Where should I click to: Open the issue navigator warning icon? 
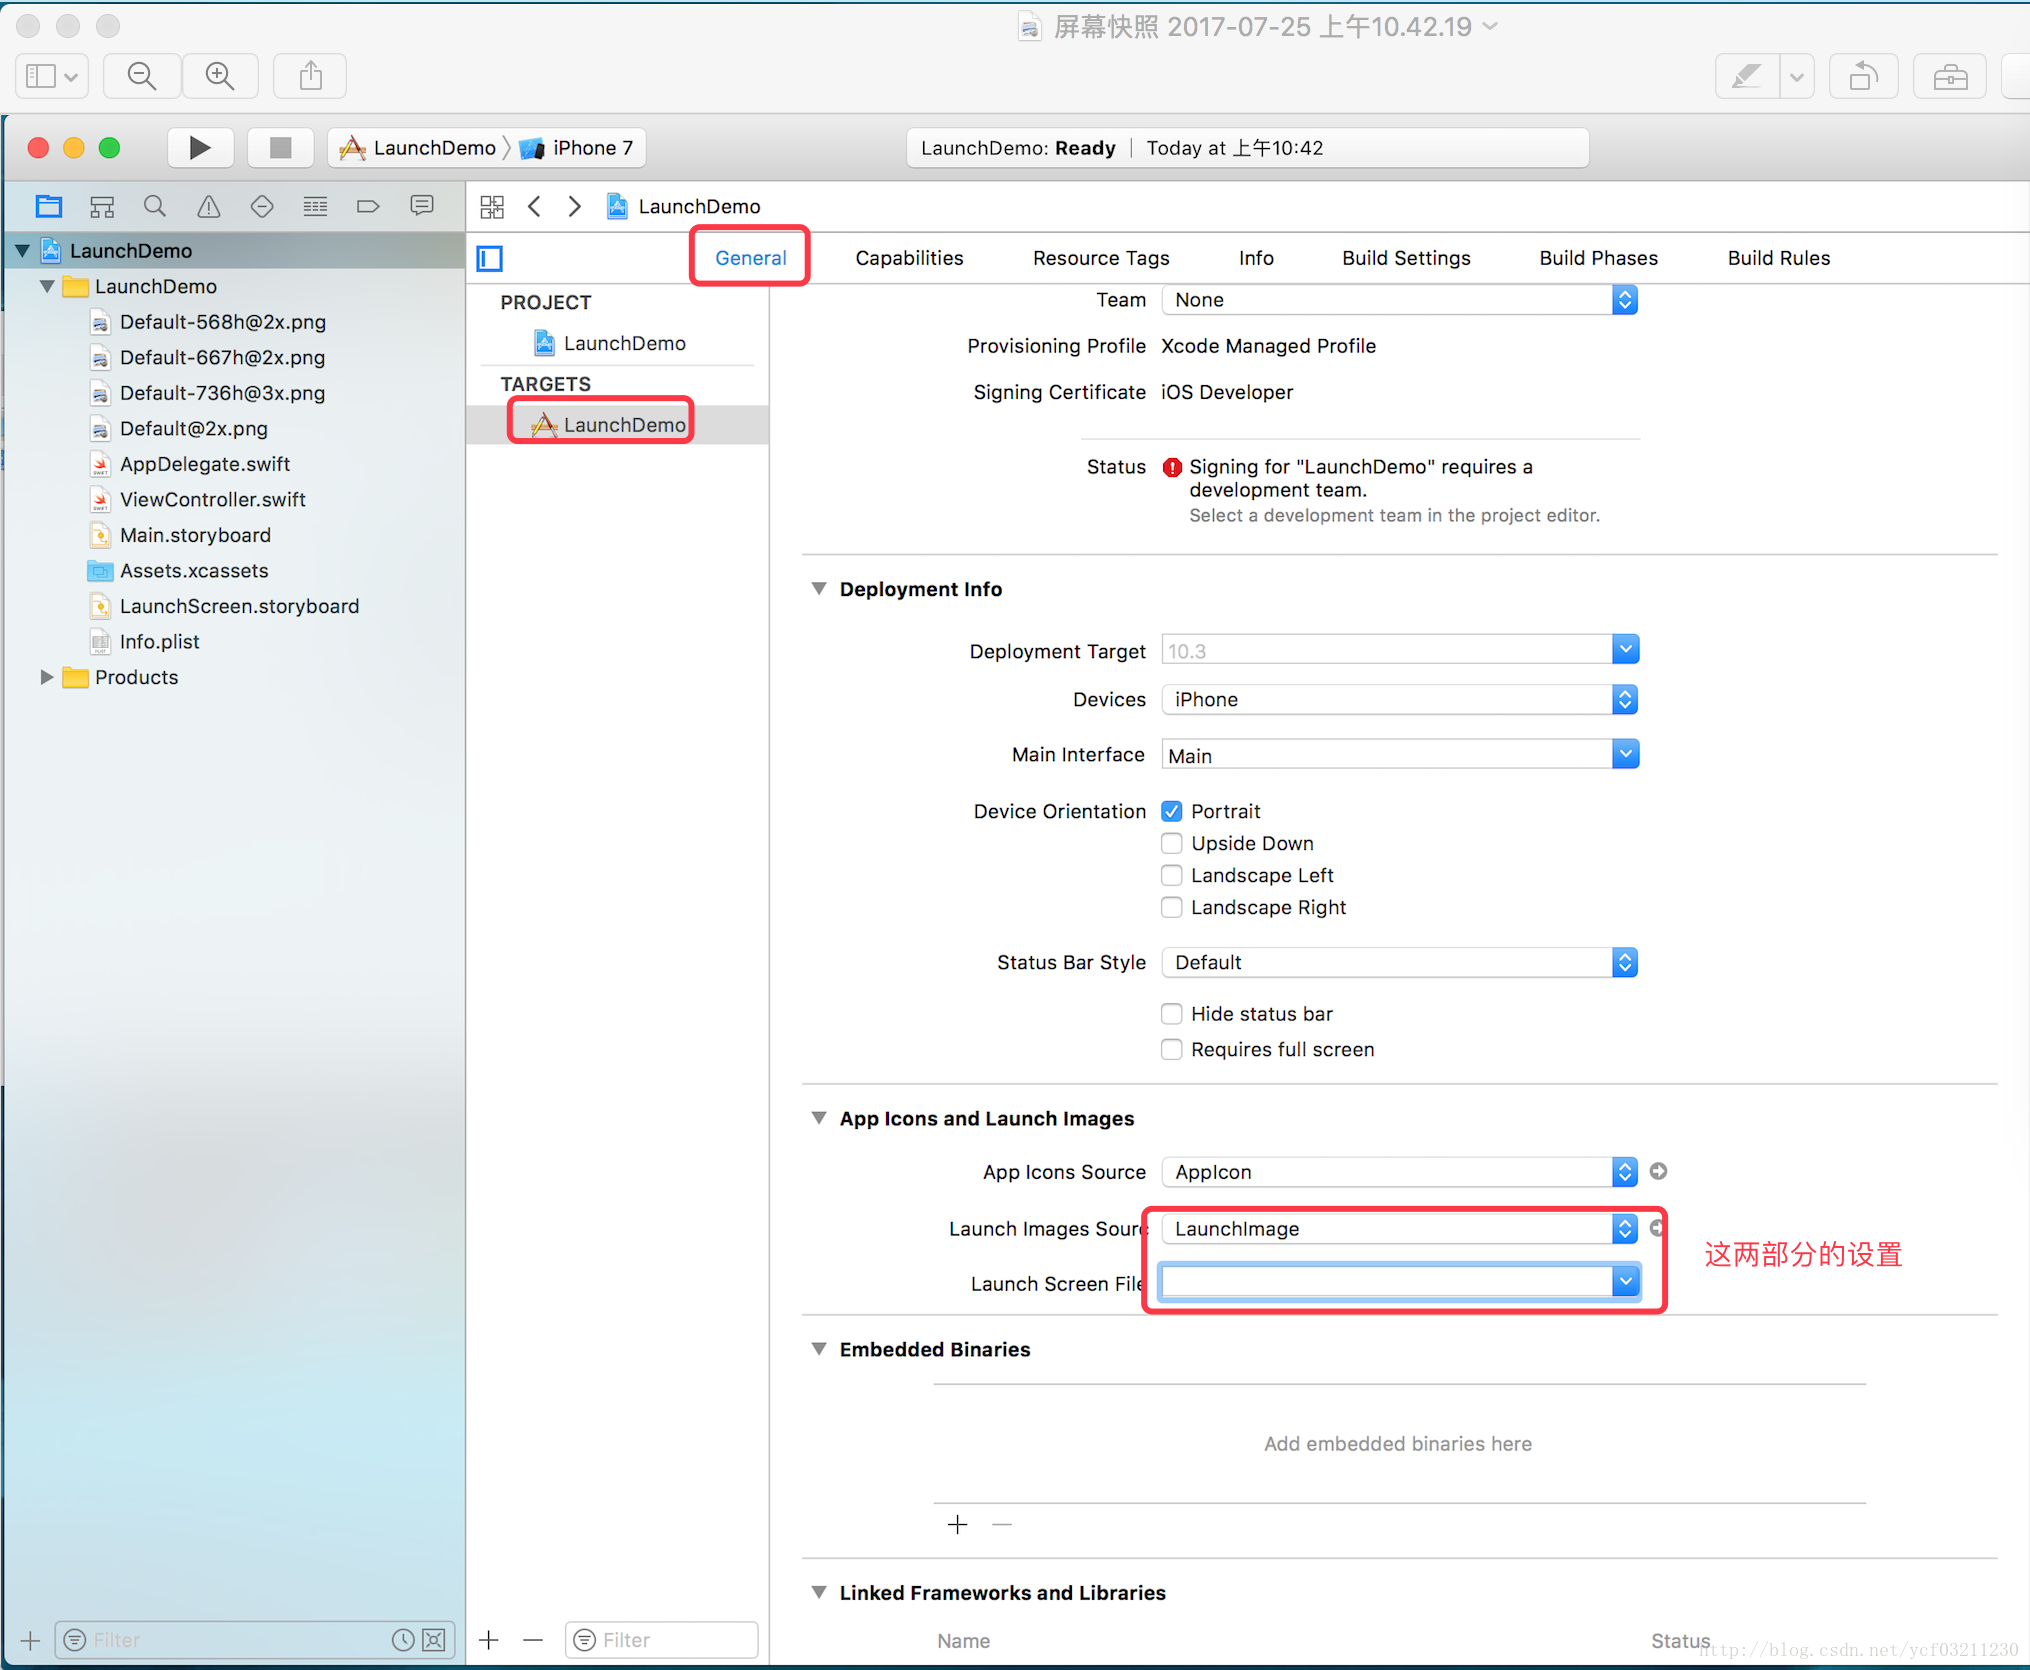(208, 207)
